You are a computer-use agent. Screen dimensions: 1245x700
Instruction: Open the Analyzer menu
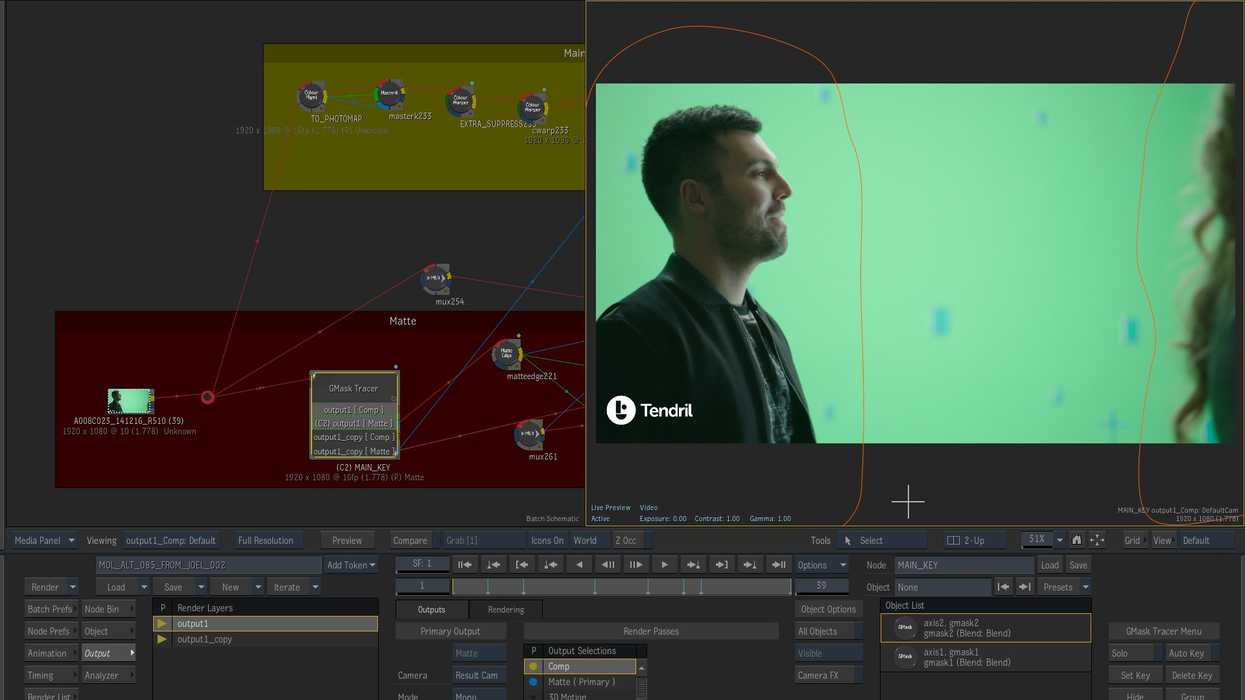pos(109,675)
